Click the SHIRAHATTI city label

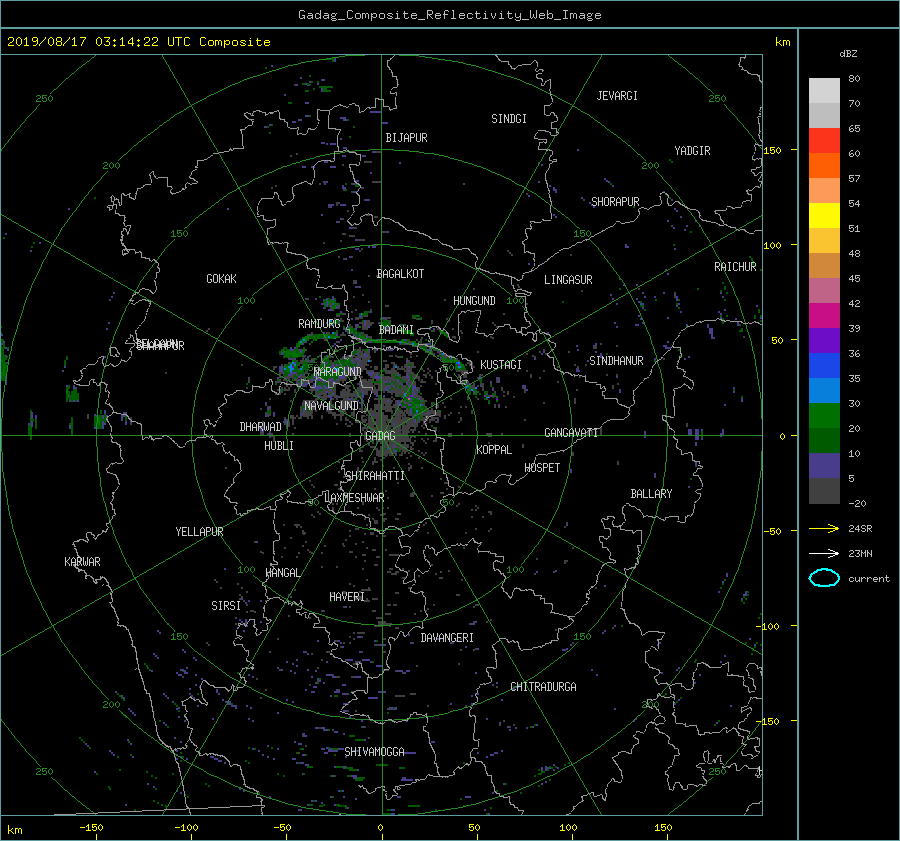(375, 476)
